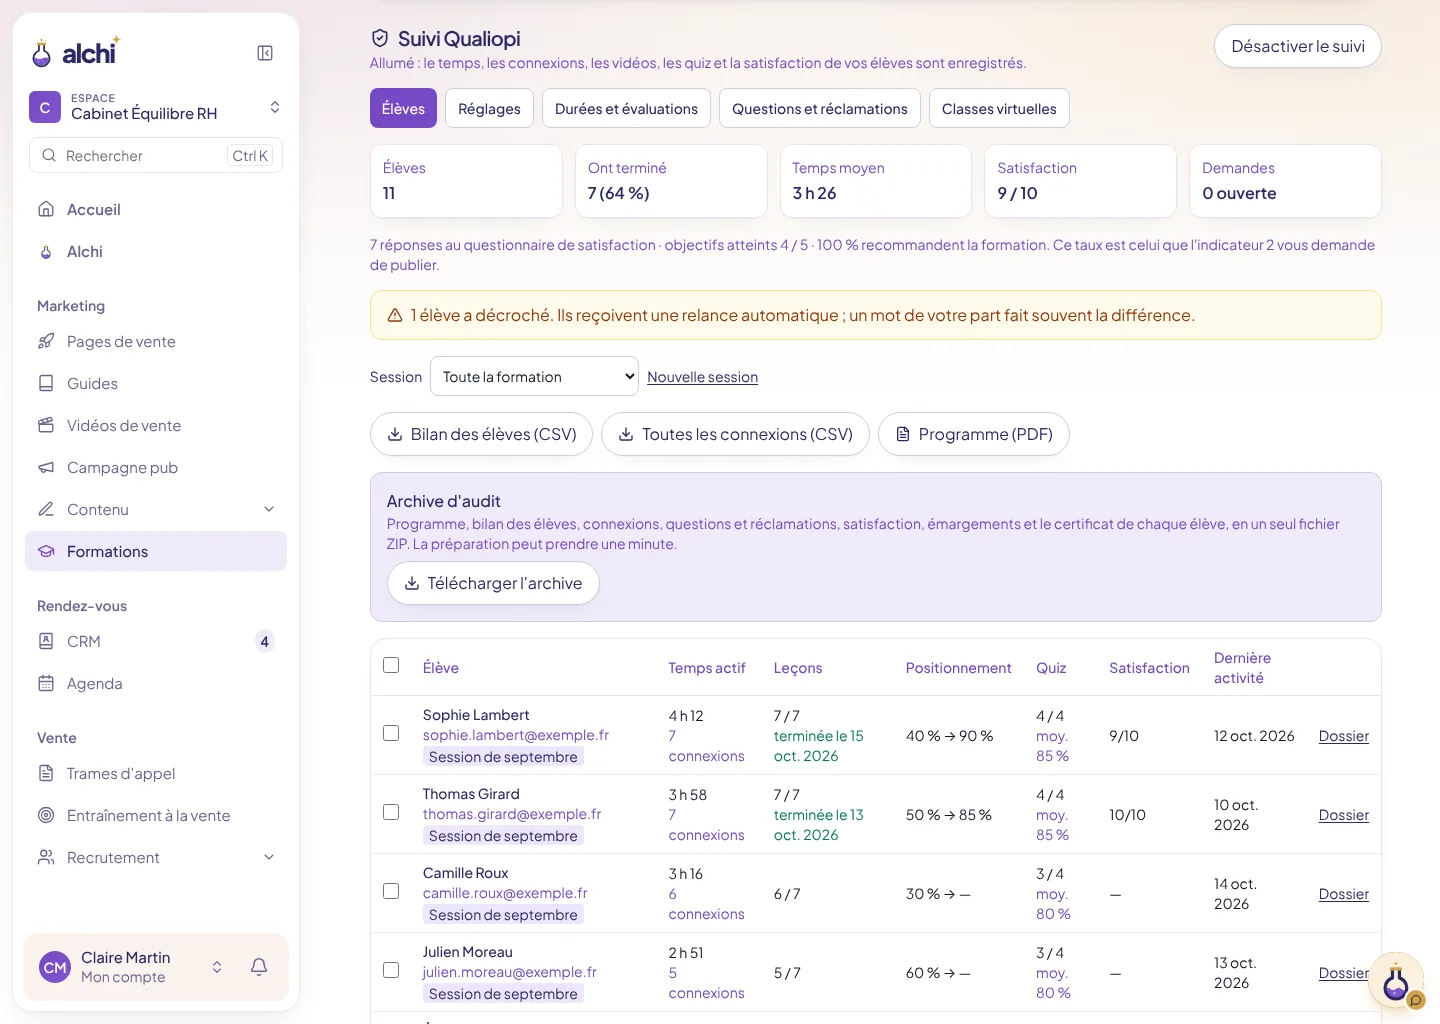This screenshot has height=1024, width=1440.
Task: Click Désactiver le suivi button
Action: pyautogui.click(x=1298, y=46)
